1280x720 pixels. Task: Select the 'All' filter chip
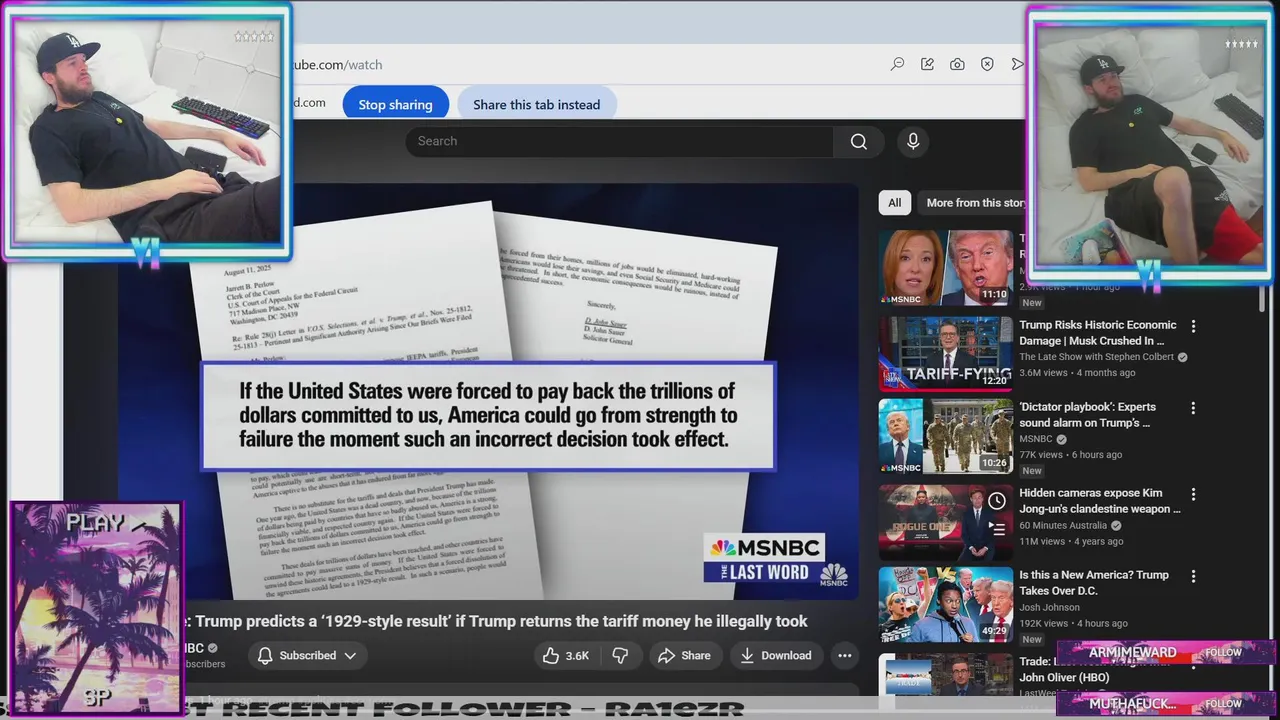(895, 203)
